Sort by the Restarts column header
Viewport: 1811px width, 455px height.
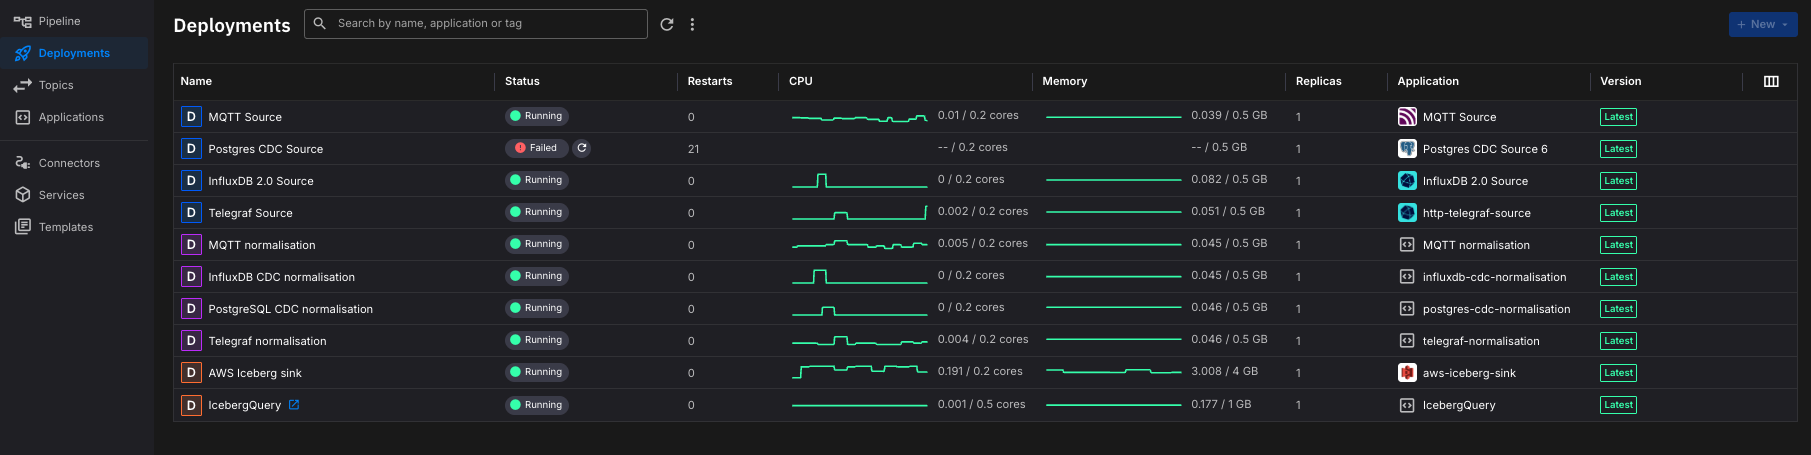[x=710, y=81]
